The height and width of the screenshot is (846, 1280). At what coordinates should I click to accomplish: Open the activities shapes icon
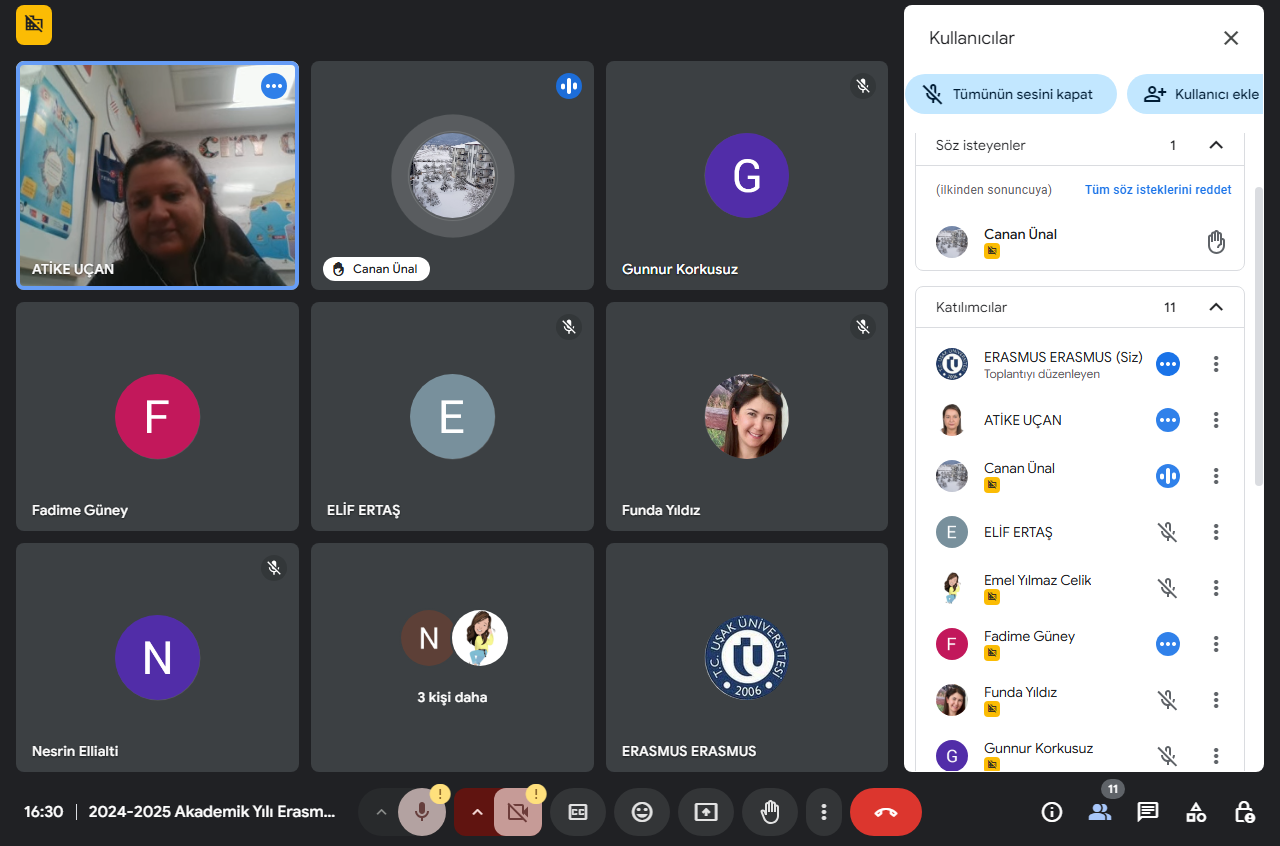coord(1196,812)
